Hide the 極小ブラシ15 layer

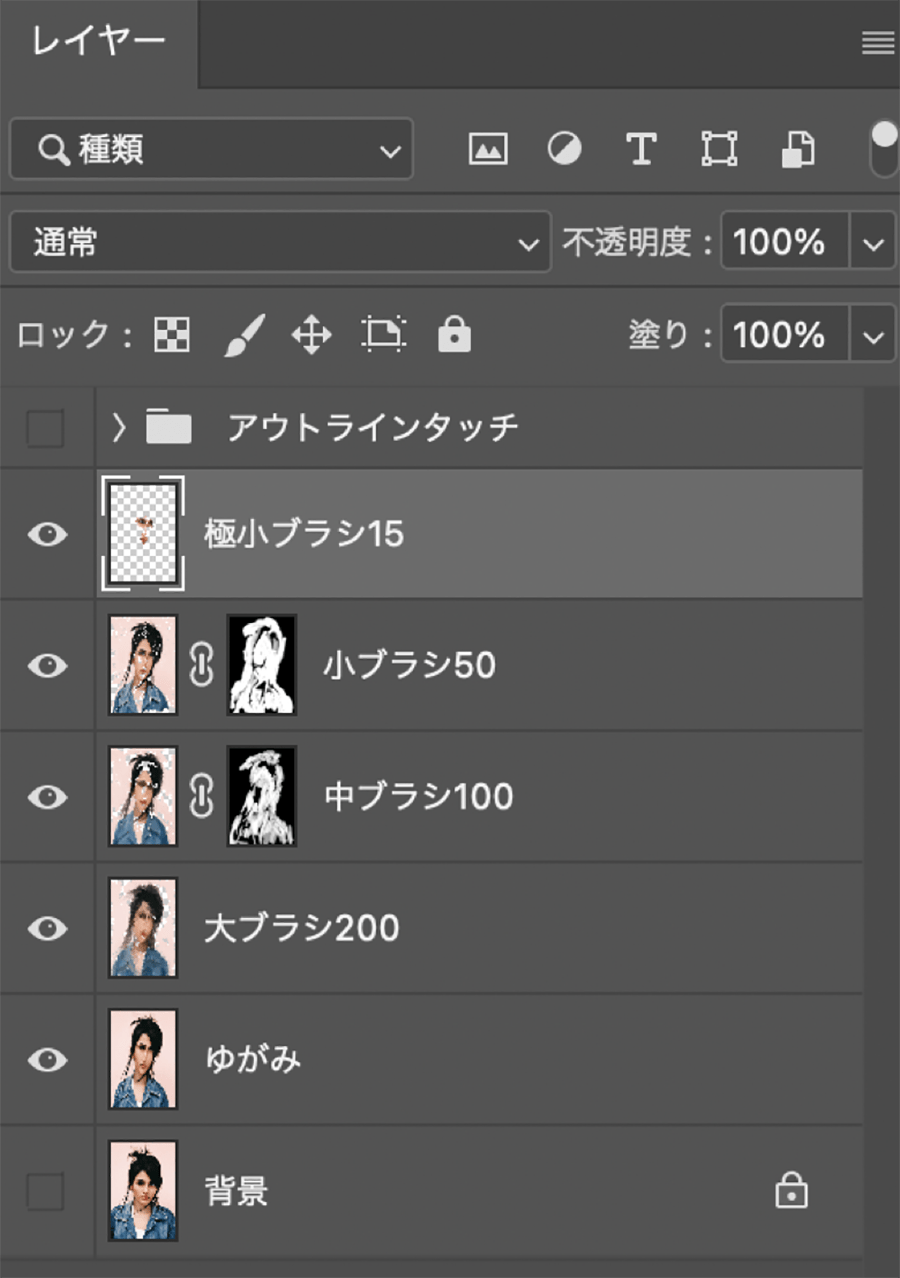(47, 534)
